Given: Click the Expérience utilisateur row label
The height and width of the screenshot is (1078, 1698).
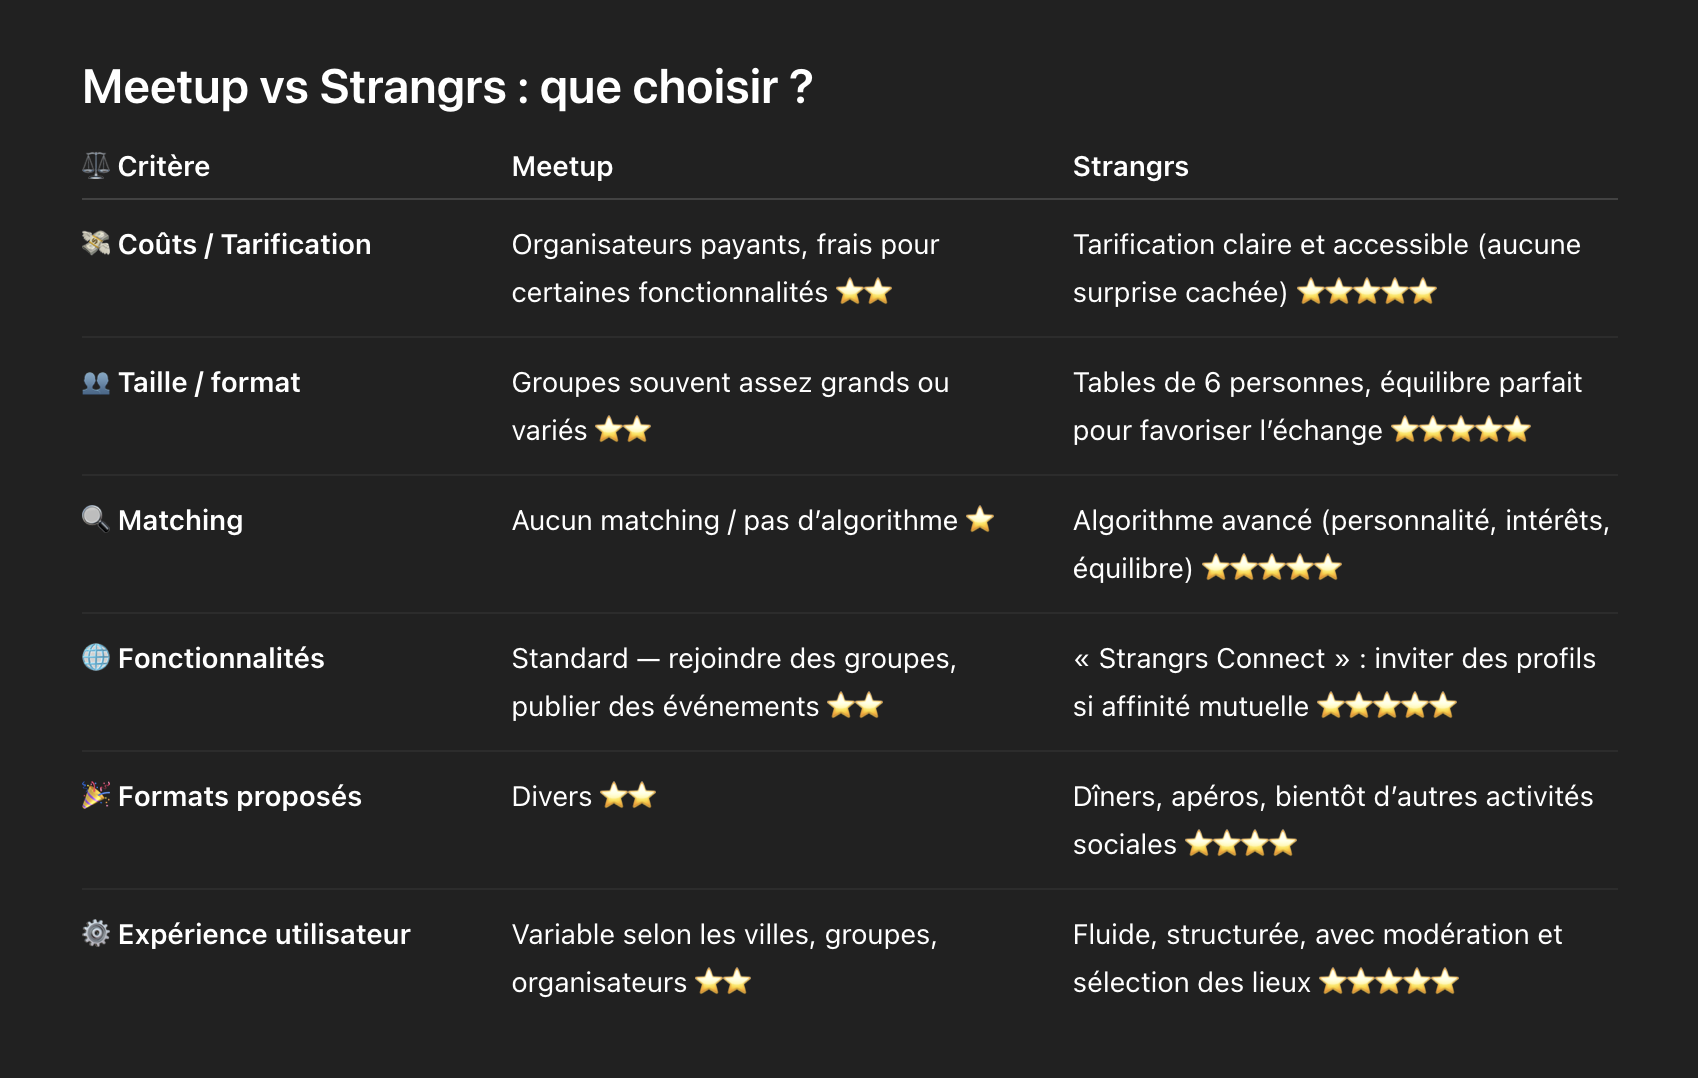Looking at the screenshot, I should 264,934.
